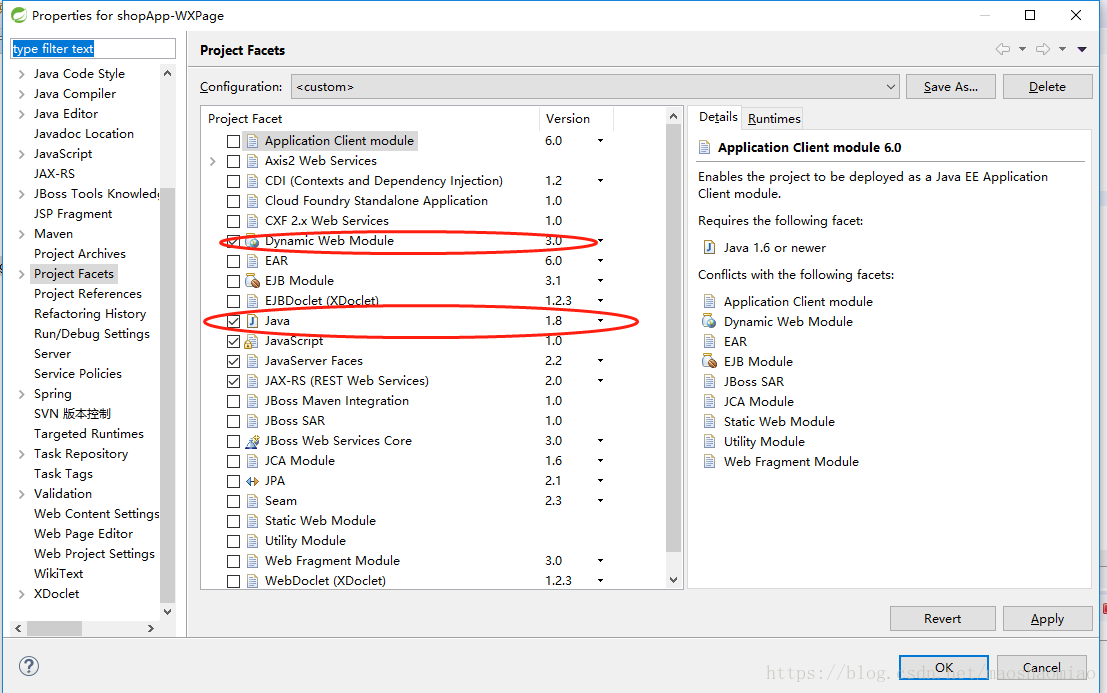Click the help question mark icon
The width and height of the screenshot is (1107, 693).
(x=29, y=666)
